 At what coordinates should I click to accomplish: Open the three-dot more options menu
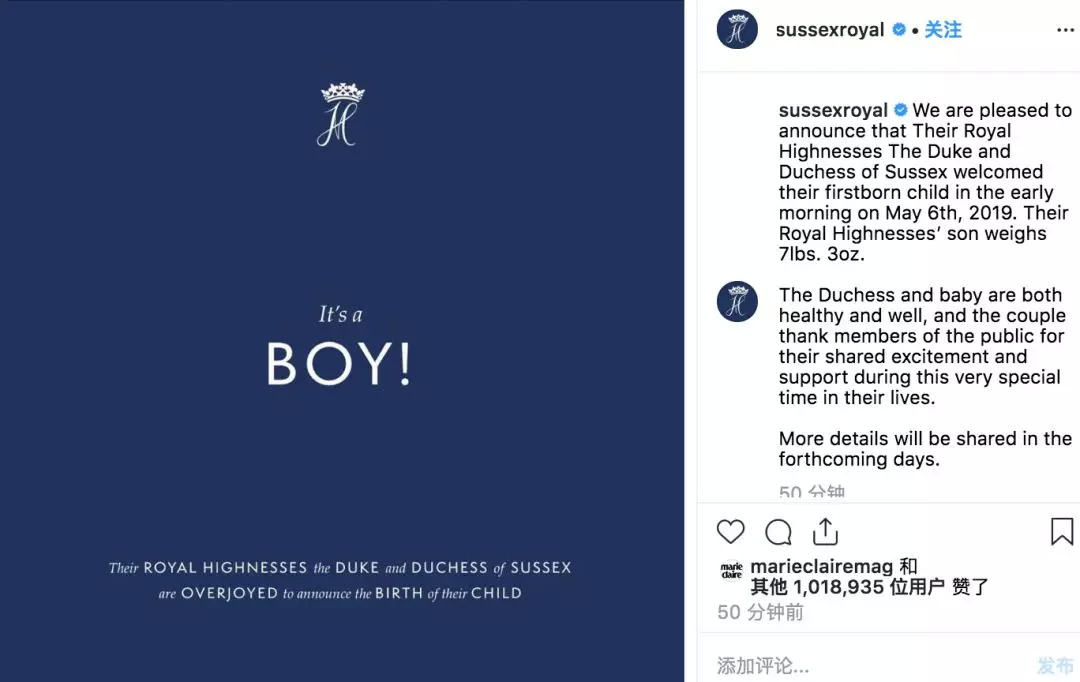[x=1065, y=30]
